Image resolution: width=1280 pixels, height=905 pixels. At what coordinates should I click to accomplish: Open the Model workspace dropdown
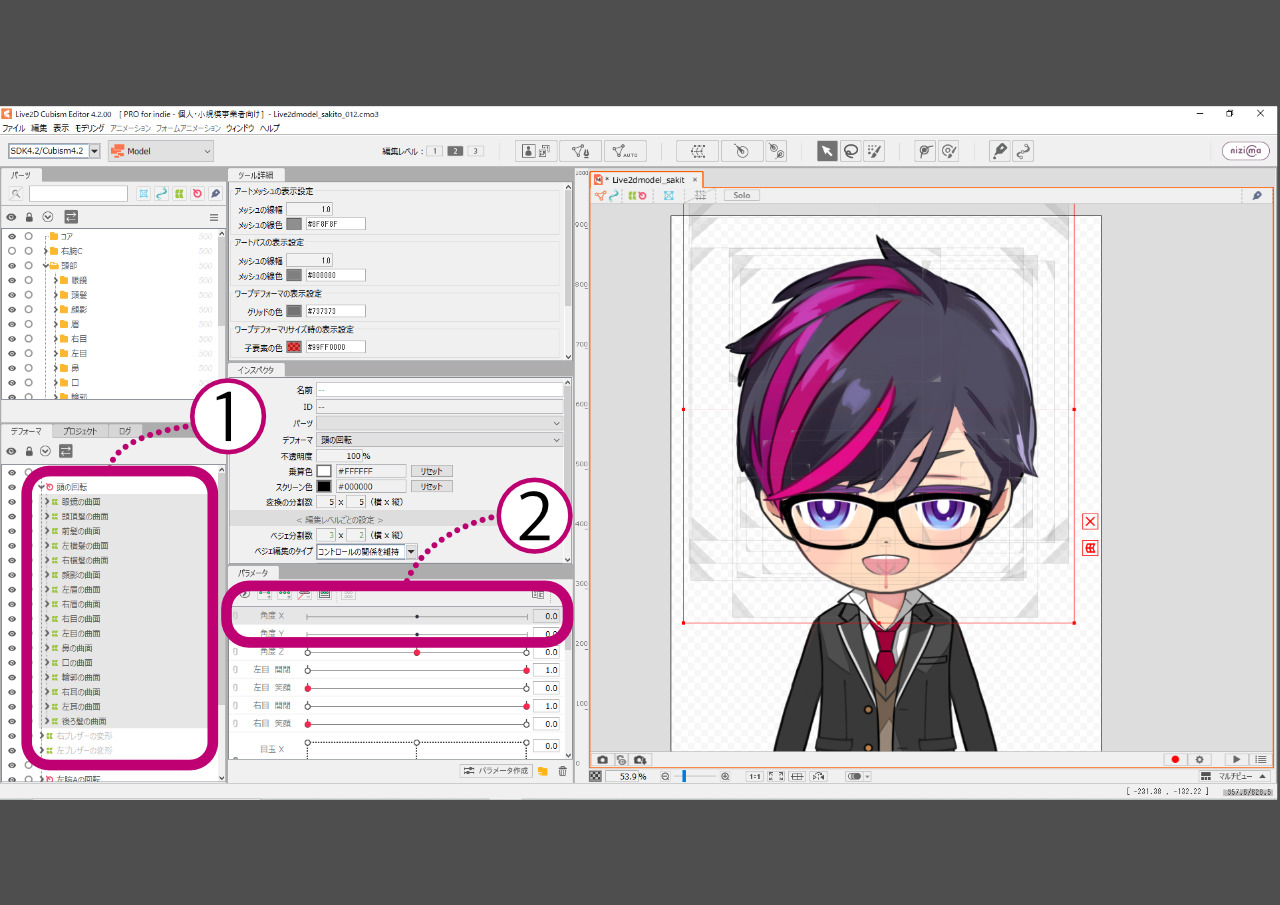(161, 151)
